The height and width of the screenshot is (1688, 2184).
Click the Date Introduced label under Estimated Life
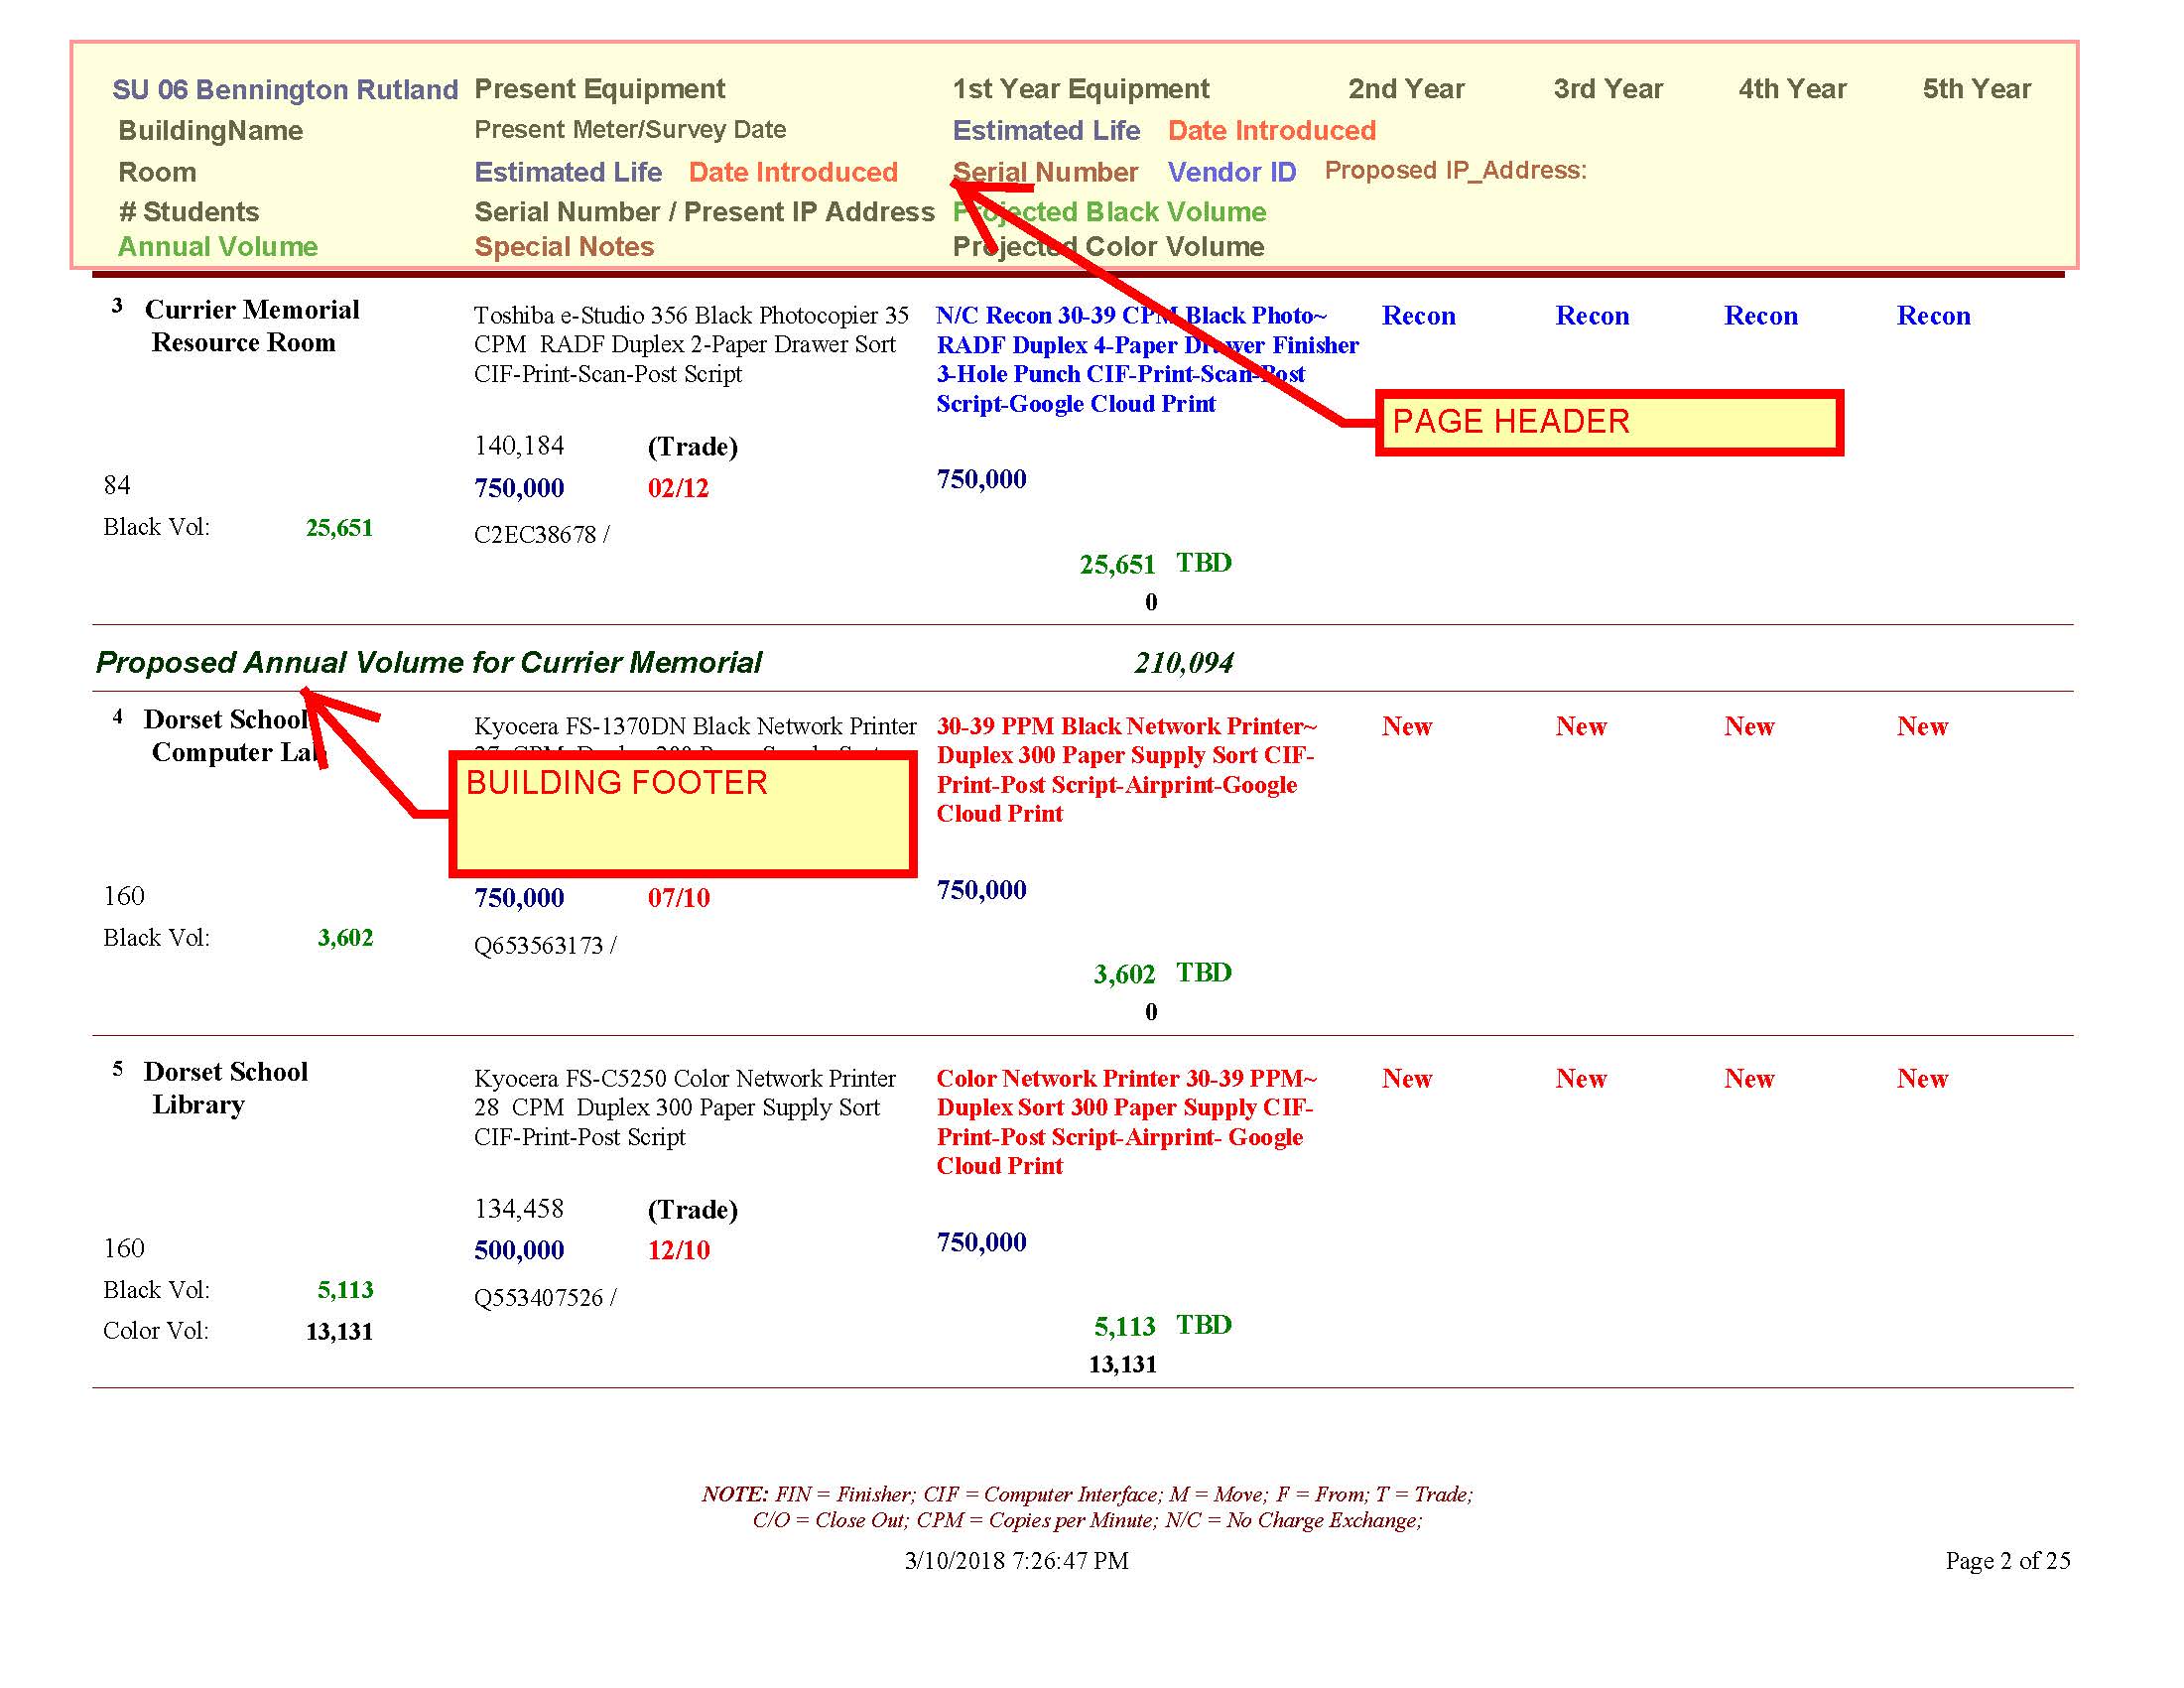tap(792, 172)
